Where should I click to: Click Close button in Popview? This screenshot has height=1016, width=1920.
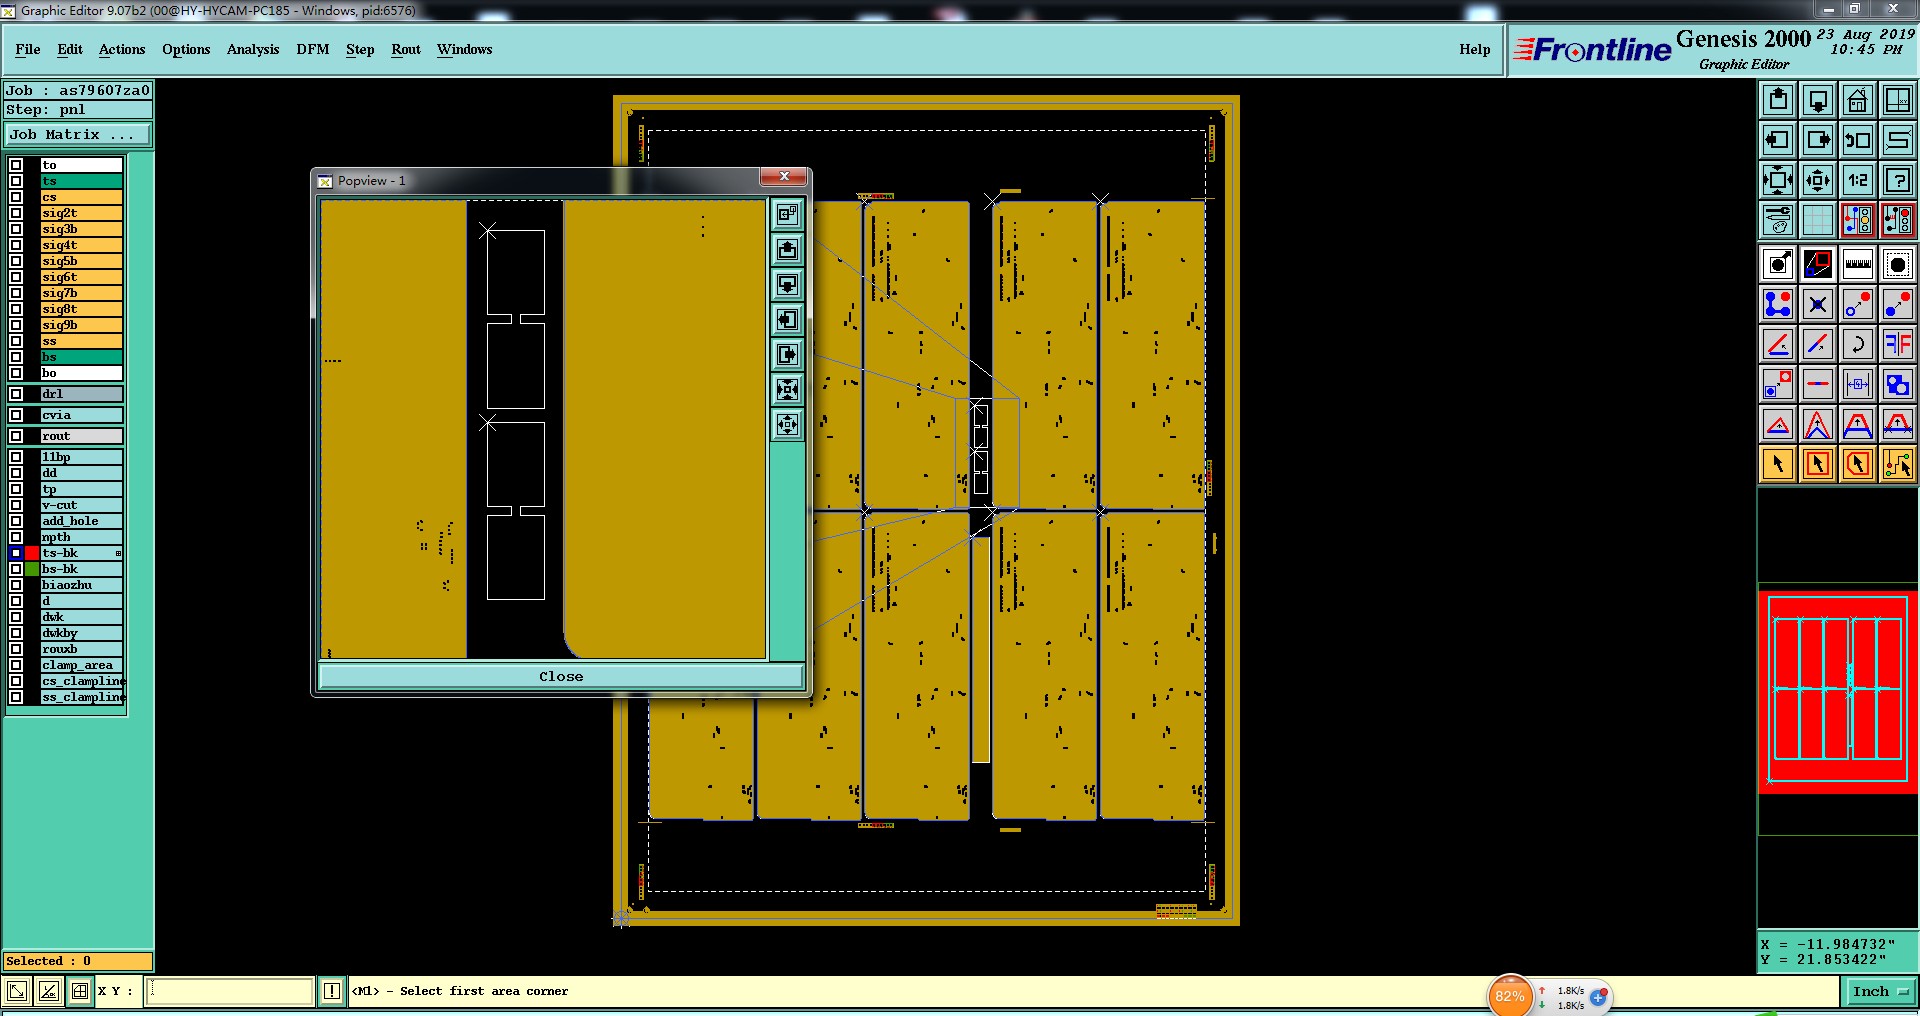(561, 677)
